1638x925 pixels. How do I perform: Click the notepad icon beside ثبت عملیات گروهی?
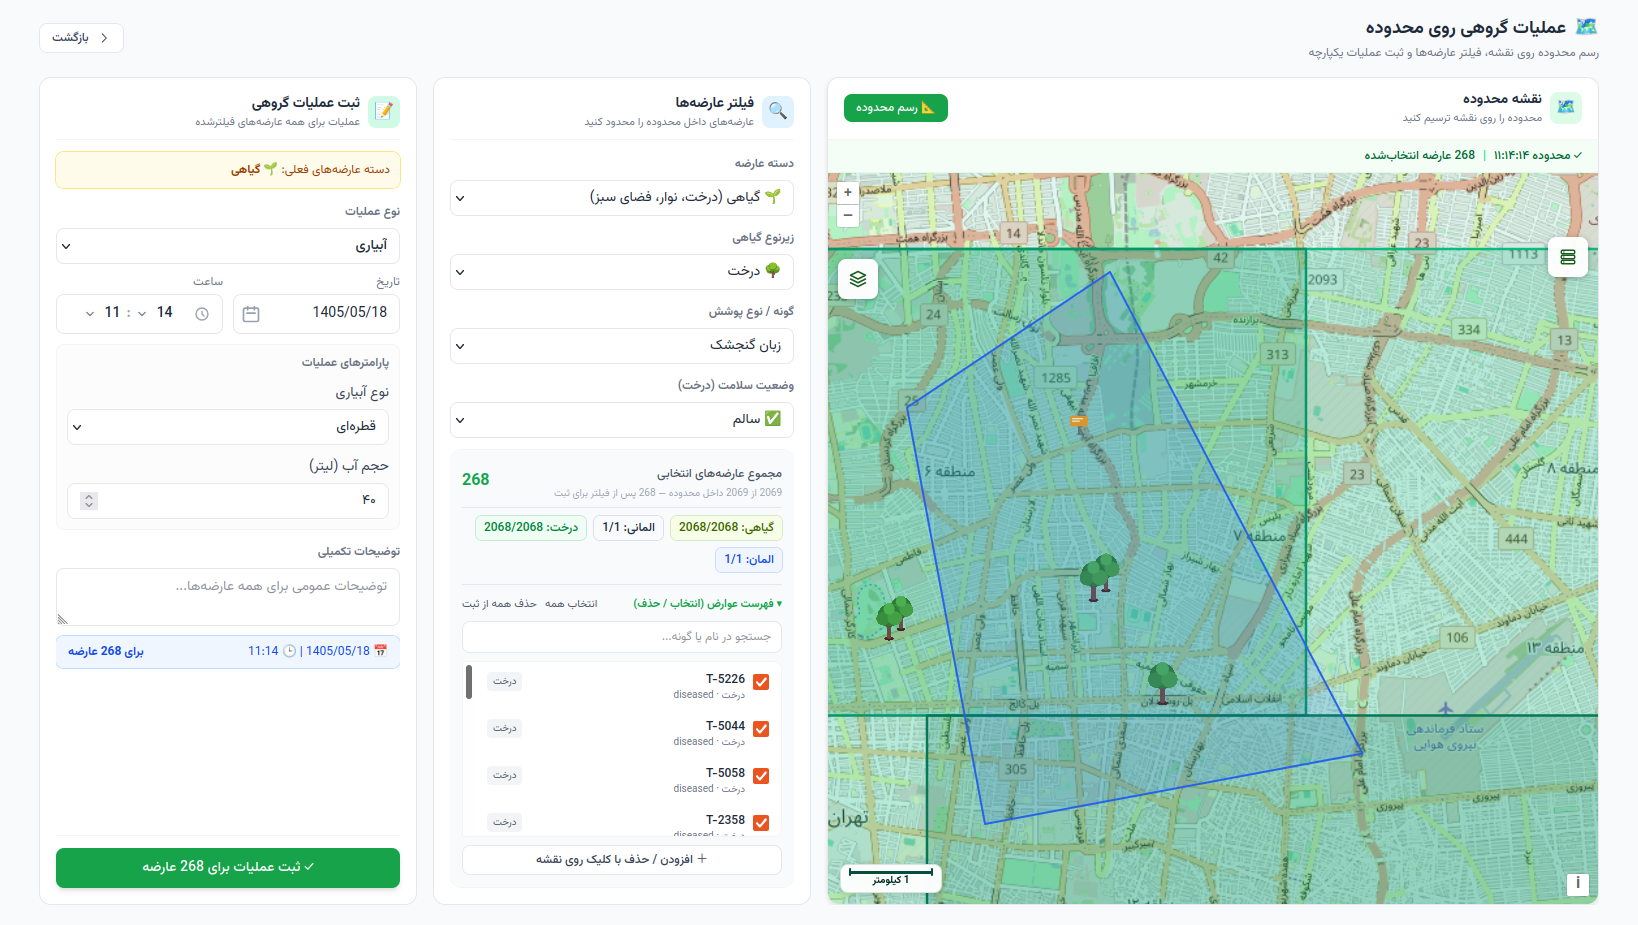(384, 112)
